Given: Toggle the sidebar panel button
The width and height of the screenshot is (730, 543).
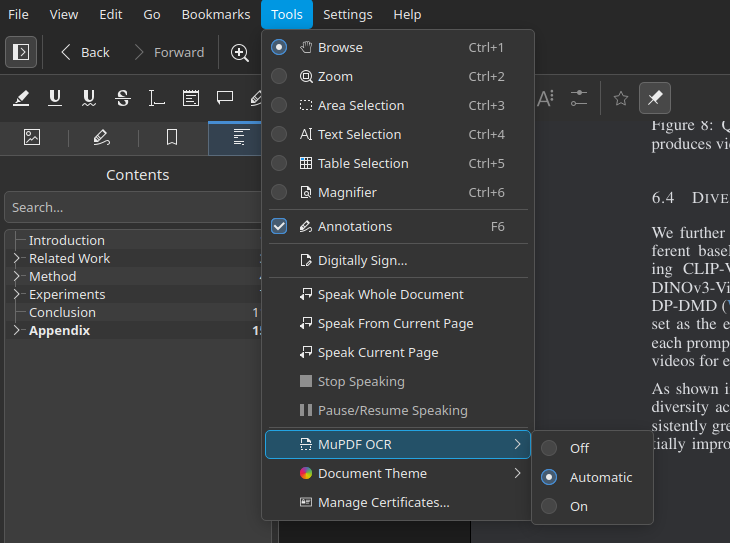Looking at the screenshot, I should pos(21,52).
